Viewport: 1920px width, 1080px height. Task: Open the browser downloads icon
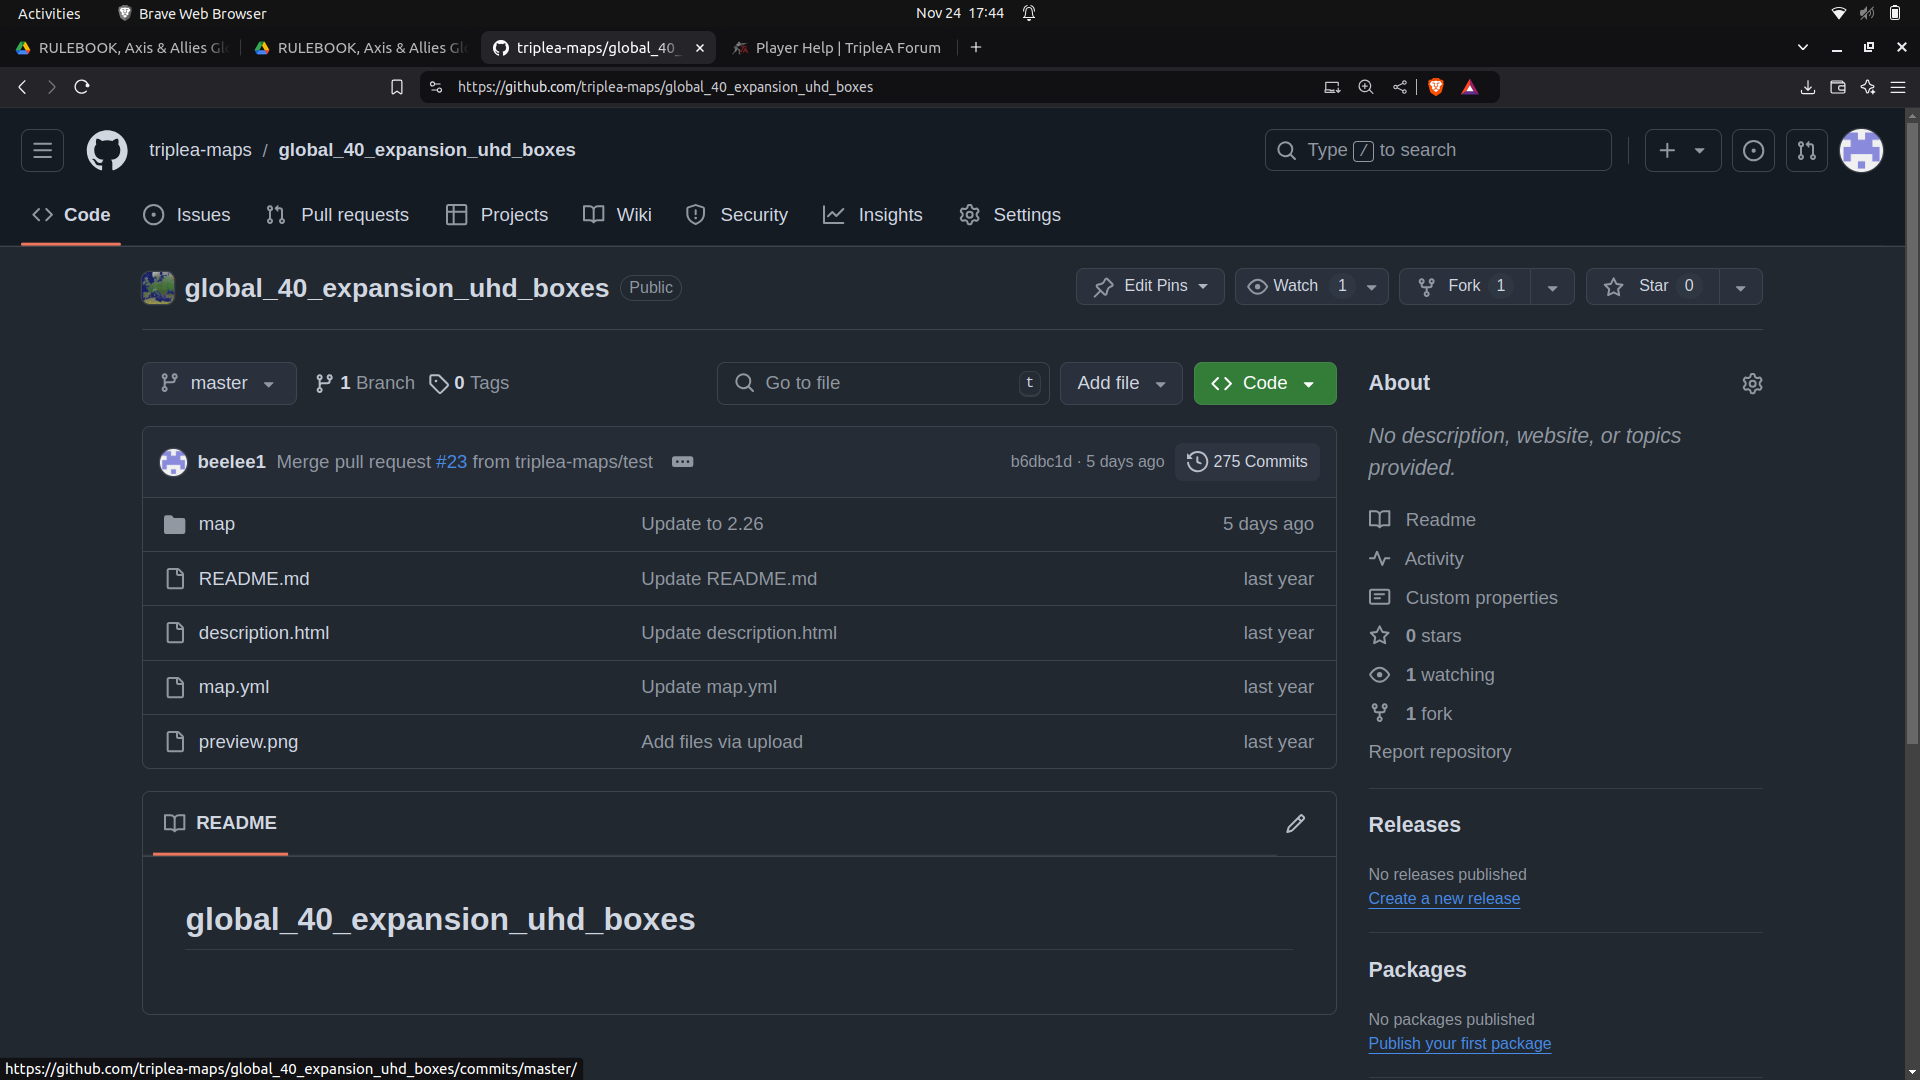(1807, 87)
